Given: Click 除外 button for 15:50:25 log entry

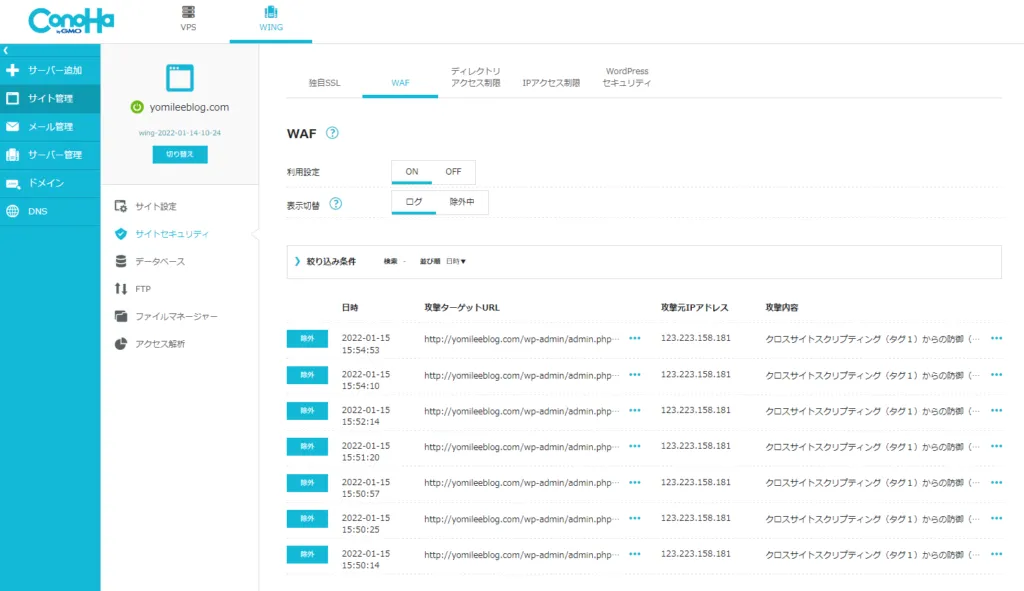Looking at the screenshot, I should pos(307,519).
